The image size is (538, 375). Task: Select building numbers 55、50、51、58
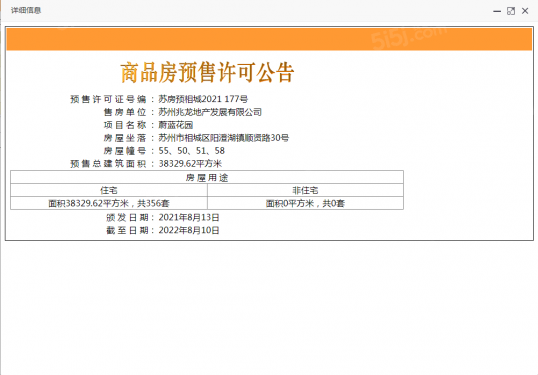tap(191, 151)
